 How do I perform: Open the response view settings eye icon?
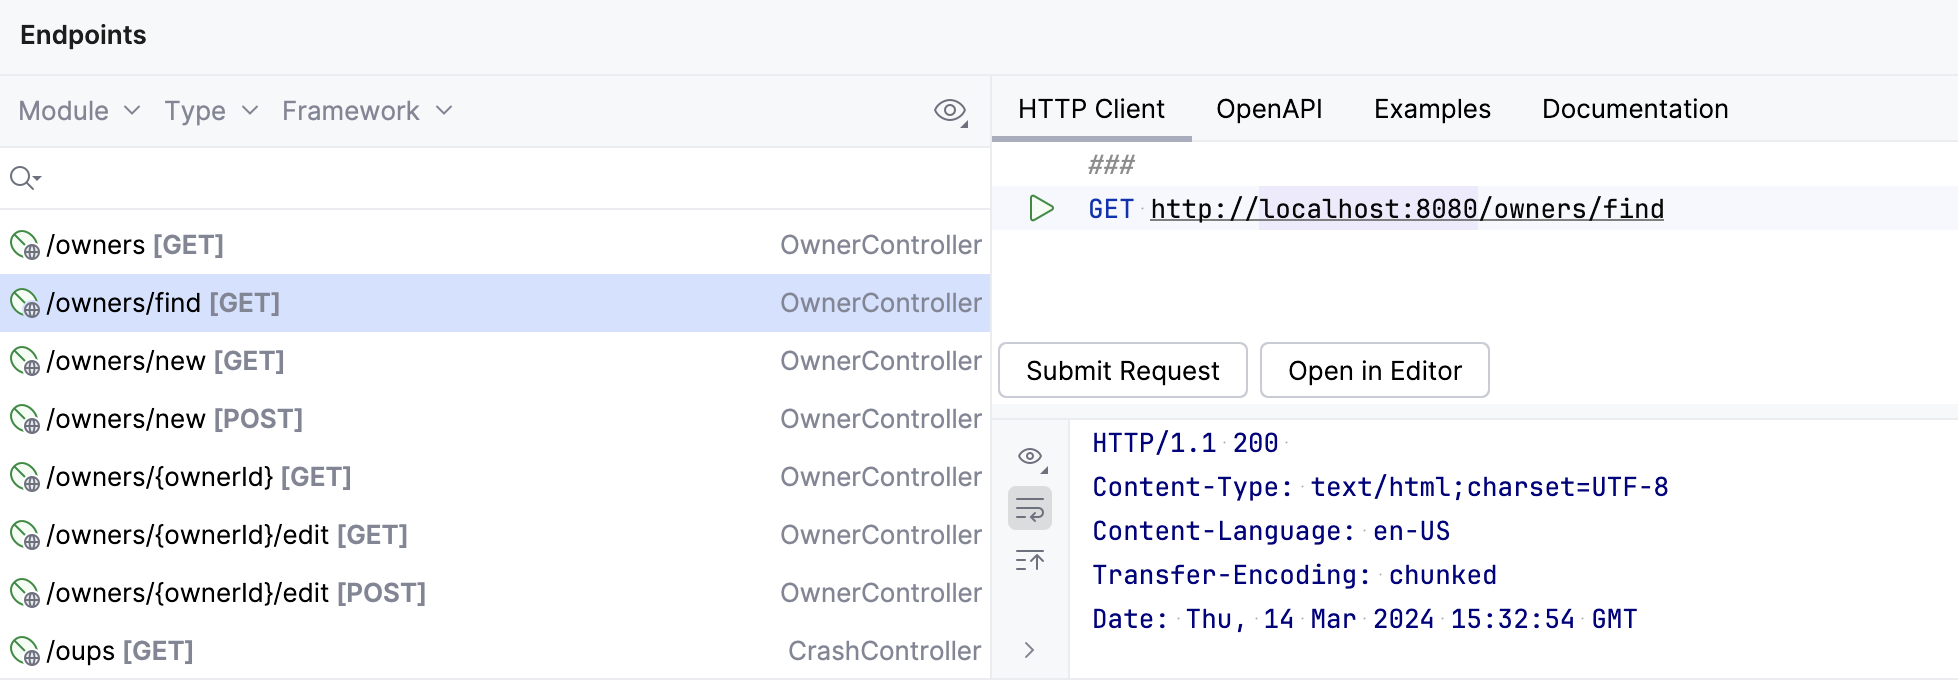pos(1030,457)
